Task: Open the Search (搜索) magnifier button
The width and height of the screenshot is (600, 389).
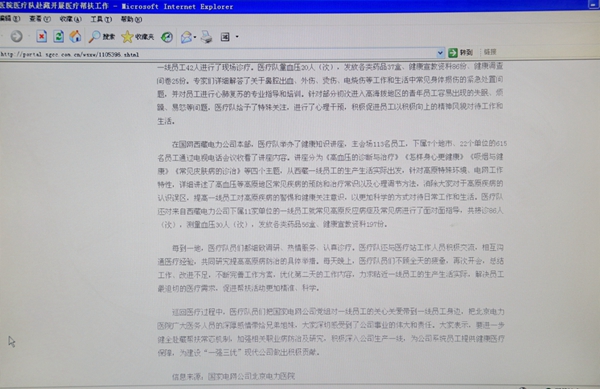Action: click(x=102, y=37)
